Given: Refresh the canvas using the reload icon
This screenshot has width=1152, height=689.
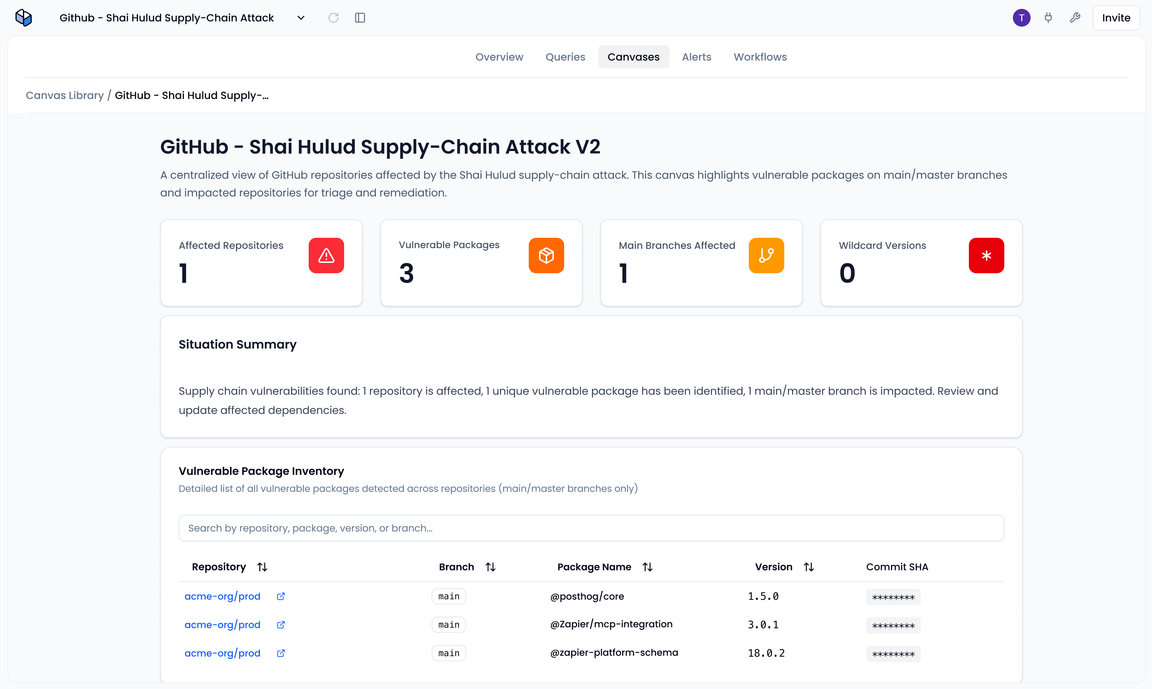Looking at the screenshot, I should coord(334,17).
